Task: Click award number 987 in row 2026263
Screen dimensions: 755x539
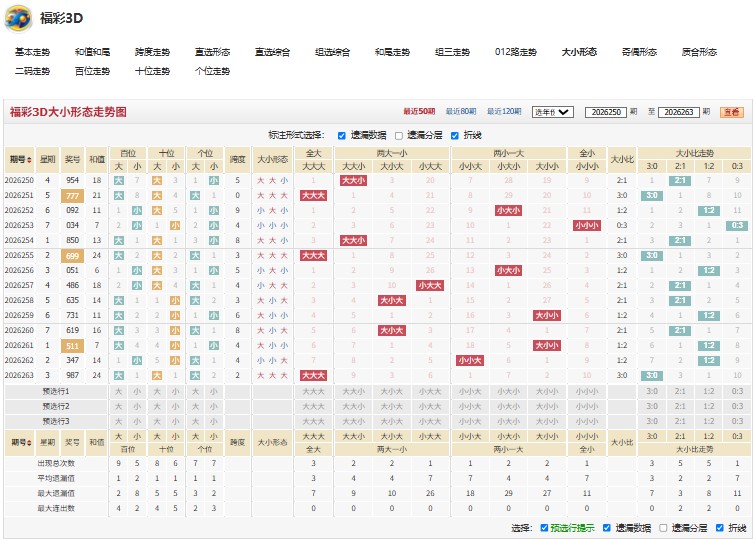Action: (x=73, y=375)
